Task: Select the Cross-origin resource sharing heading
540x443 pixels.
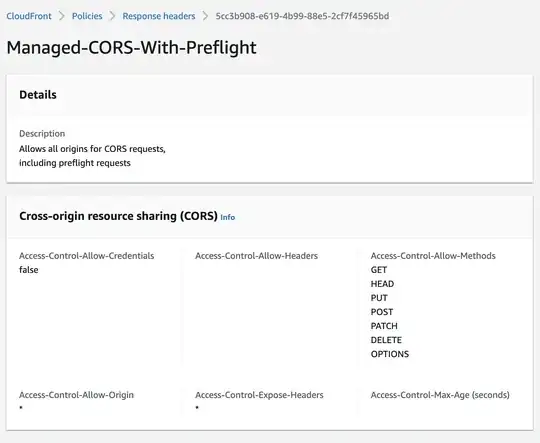Action: (x=118, y=216)
